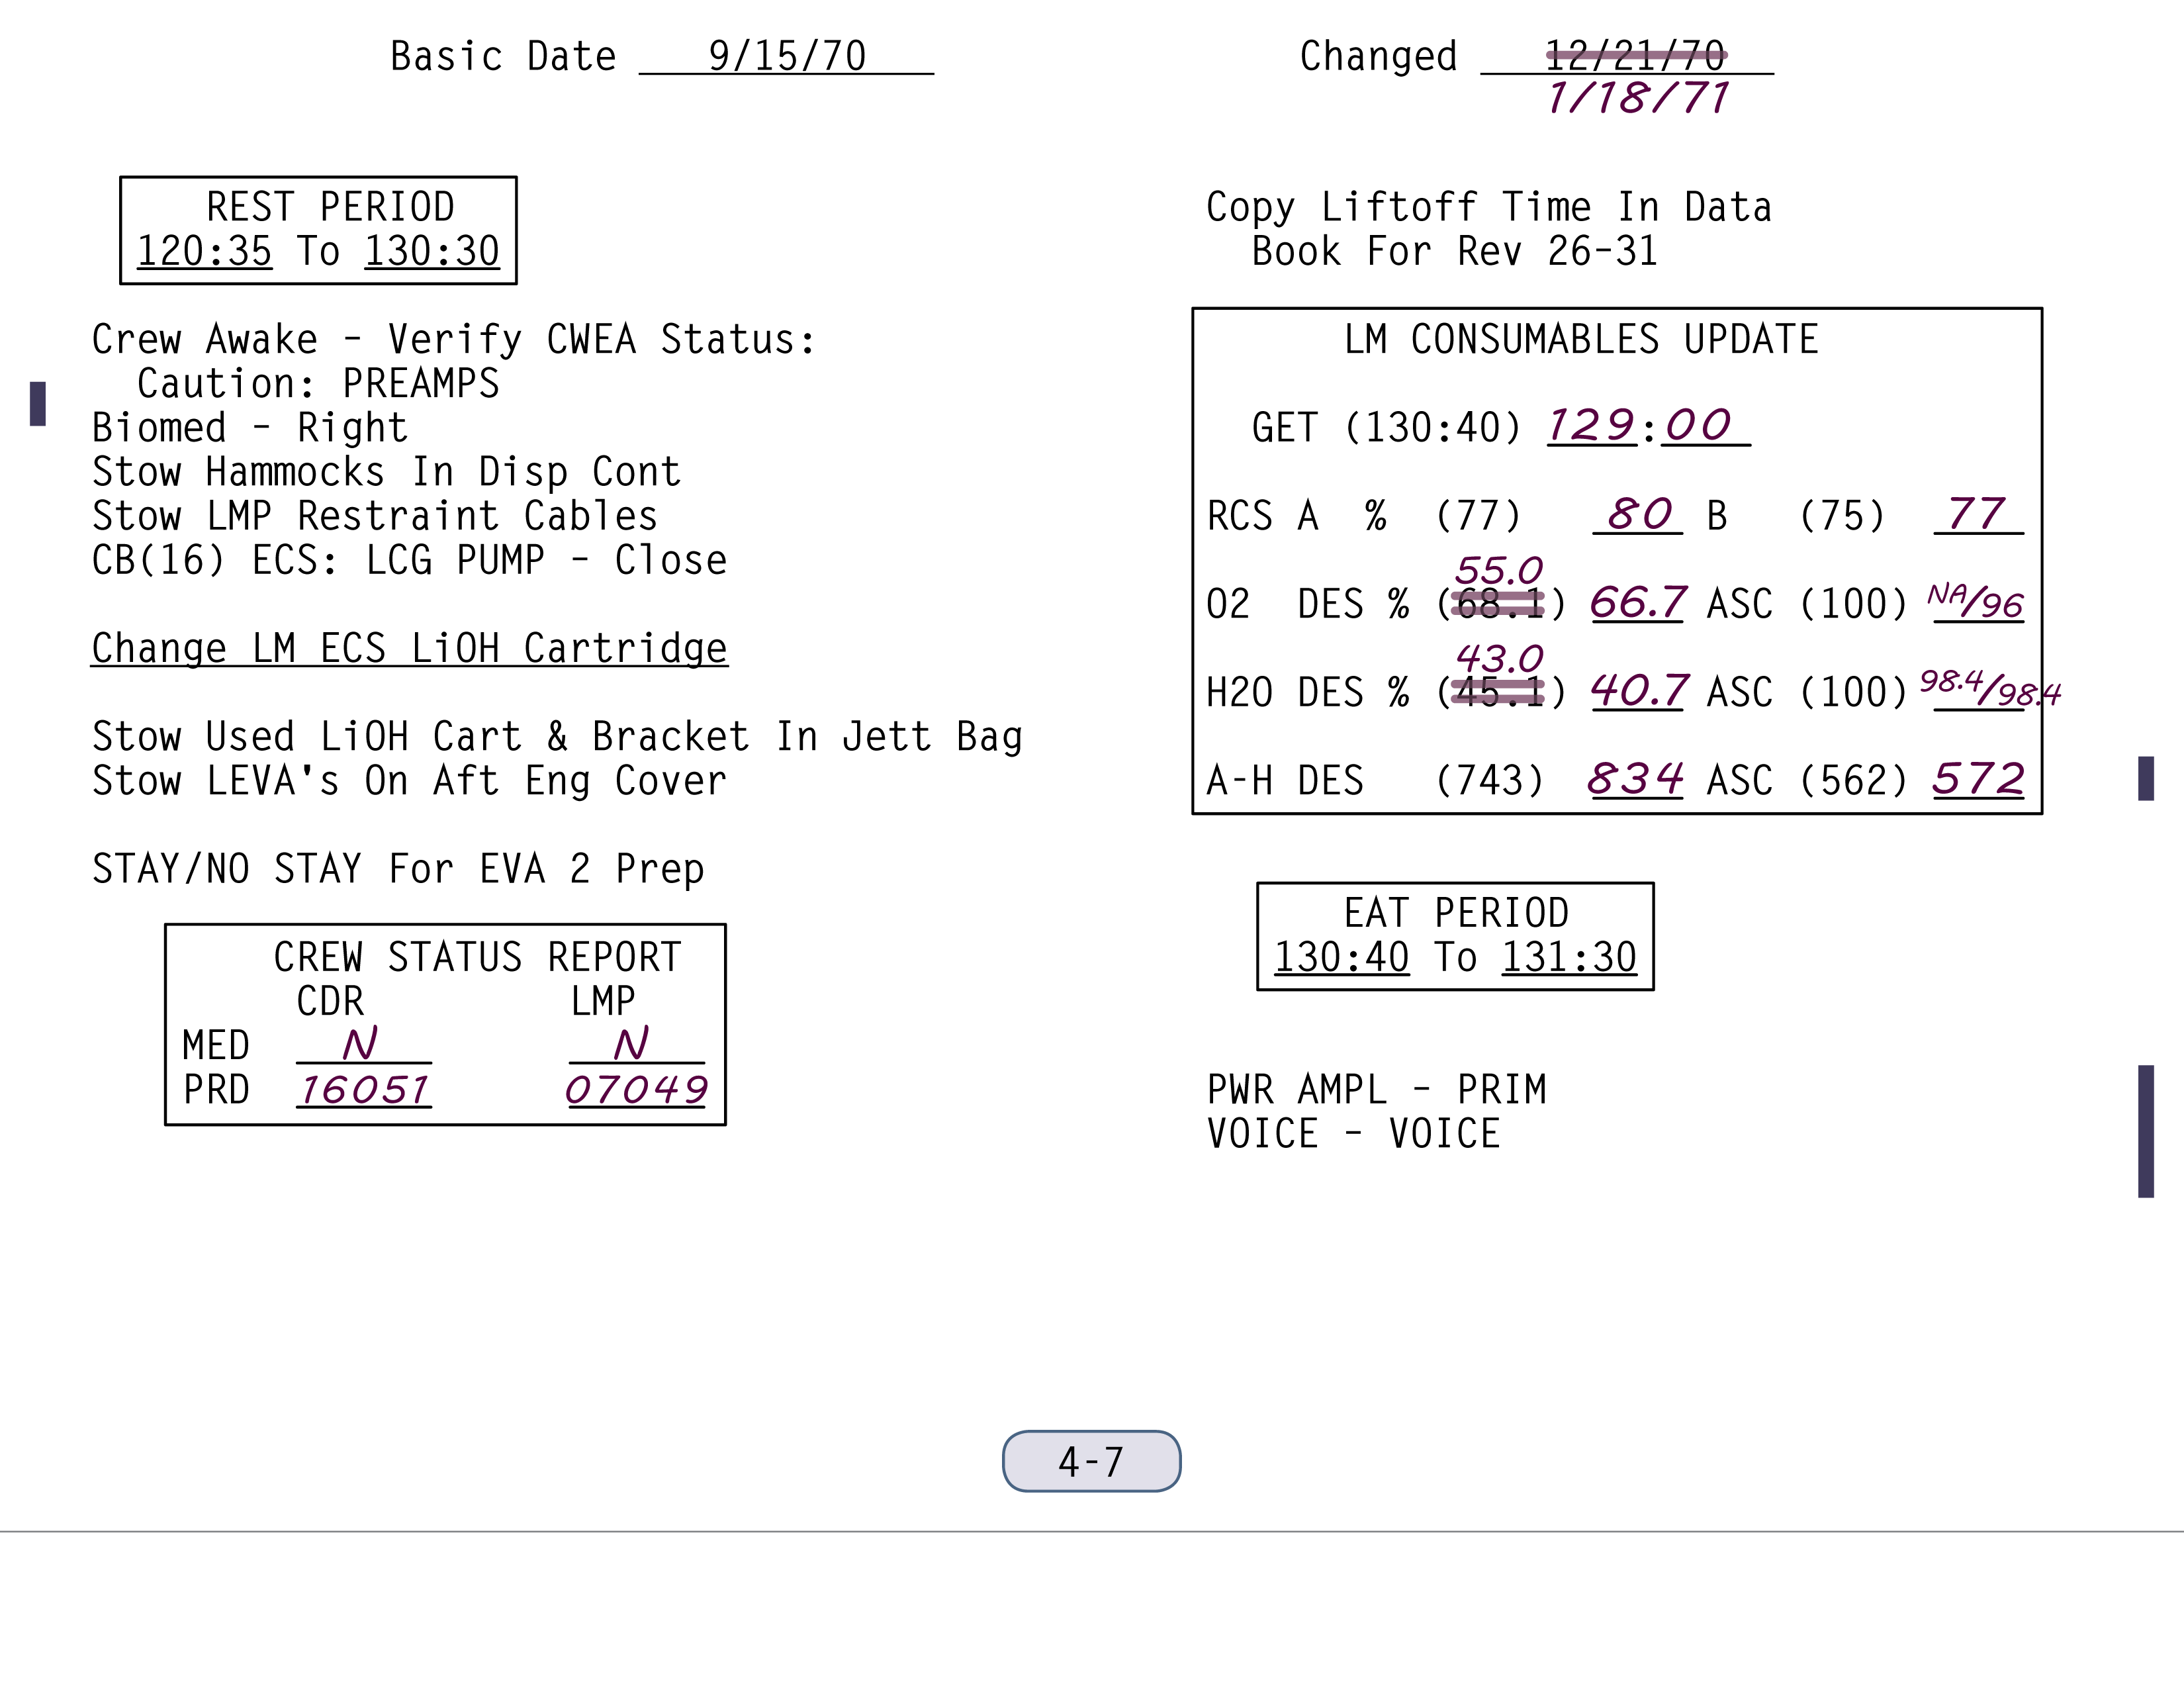Image resolution: width=2184 pixels, height=1688 pixels.
Task: Click A-H ASC value 572
Action: [x=1978, y=778]
